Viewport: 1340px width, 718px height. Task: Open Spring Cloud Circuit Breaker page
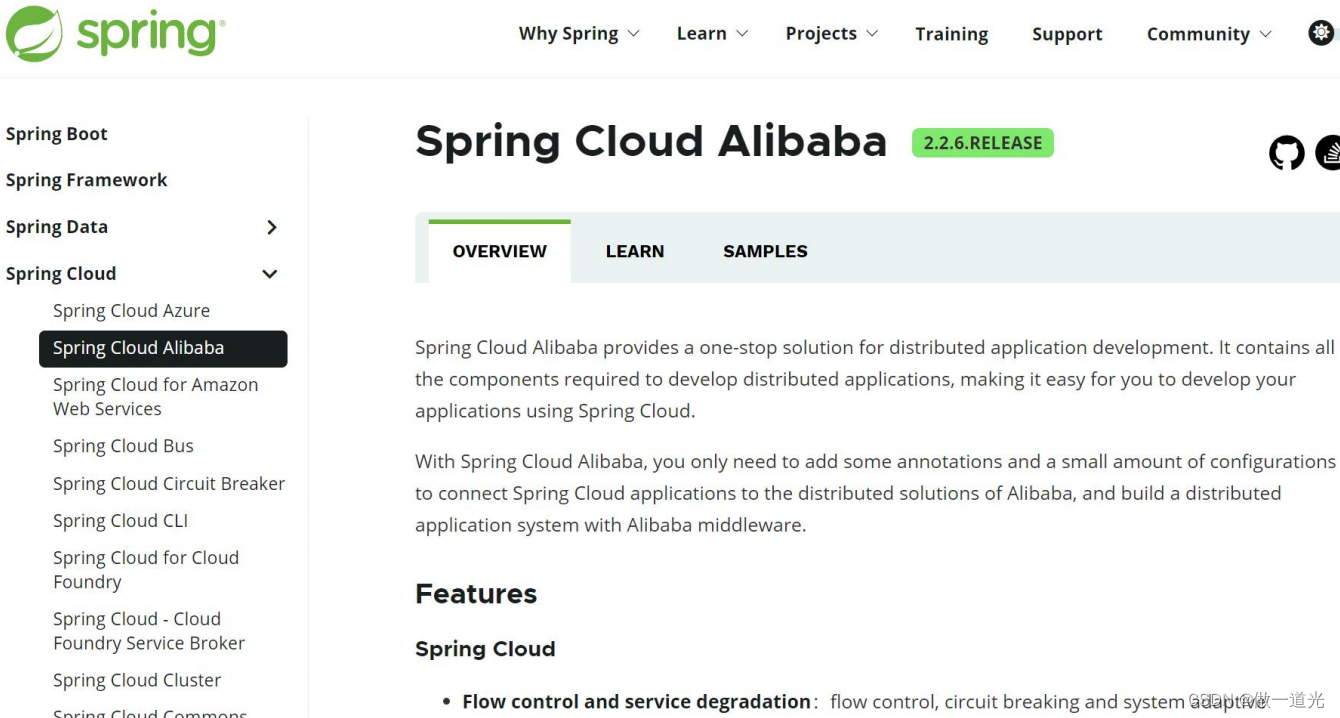tap(169, 483)
